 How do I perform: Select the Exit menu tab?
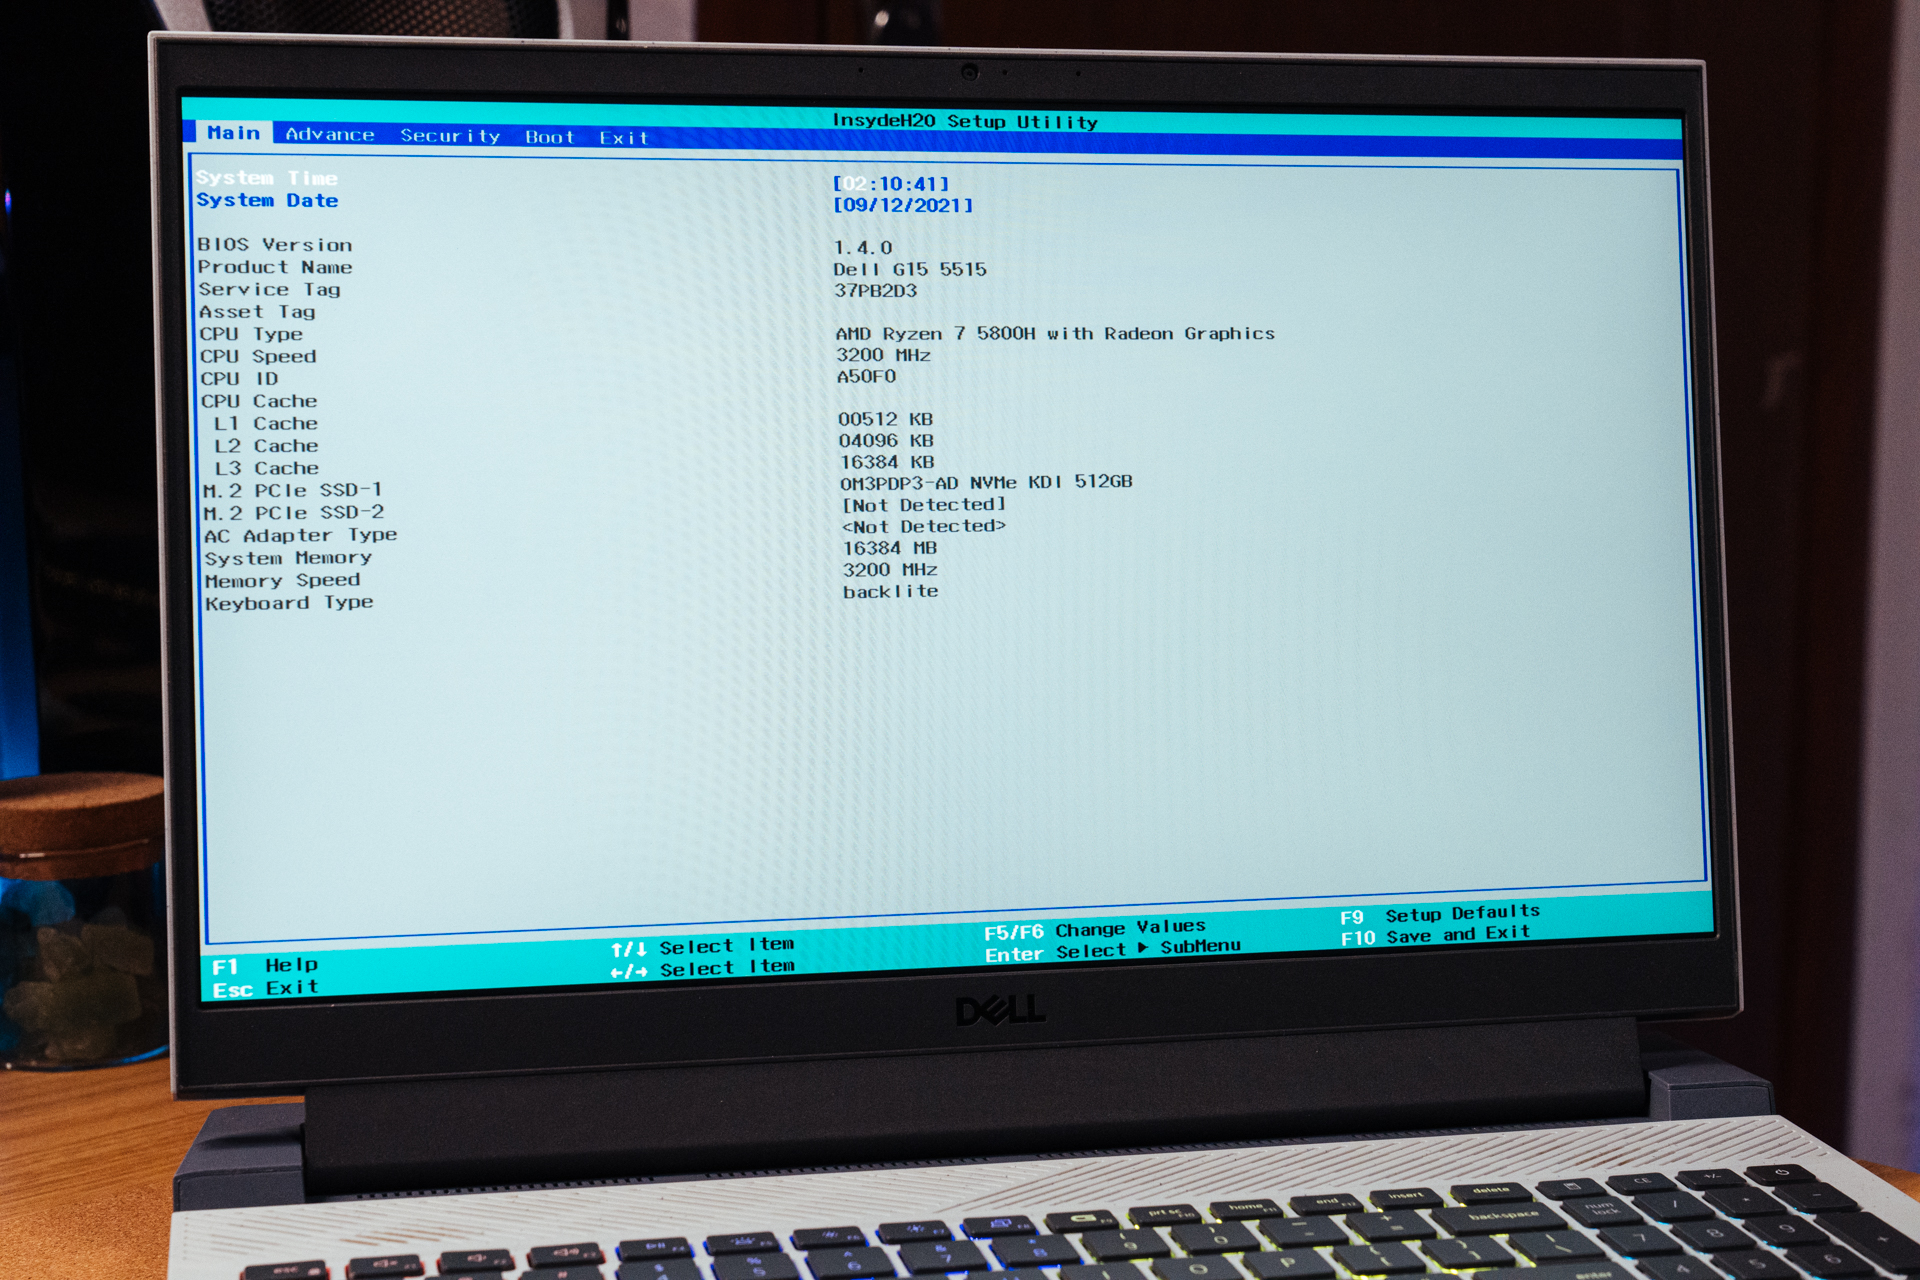tap(623, 138)
